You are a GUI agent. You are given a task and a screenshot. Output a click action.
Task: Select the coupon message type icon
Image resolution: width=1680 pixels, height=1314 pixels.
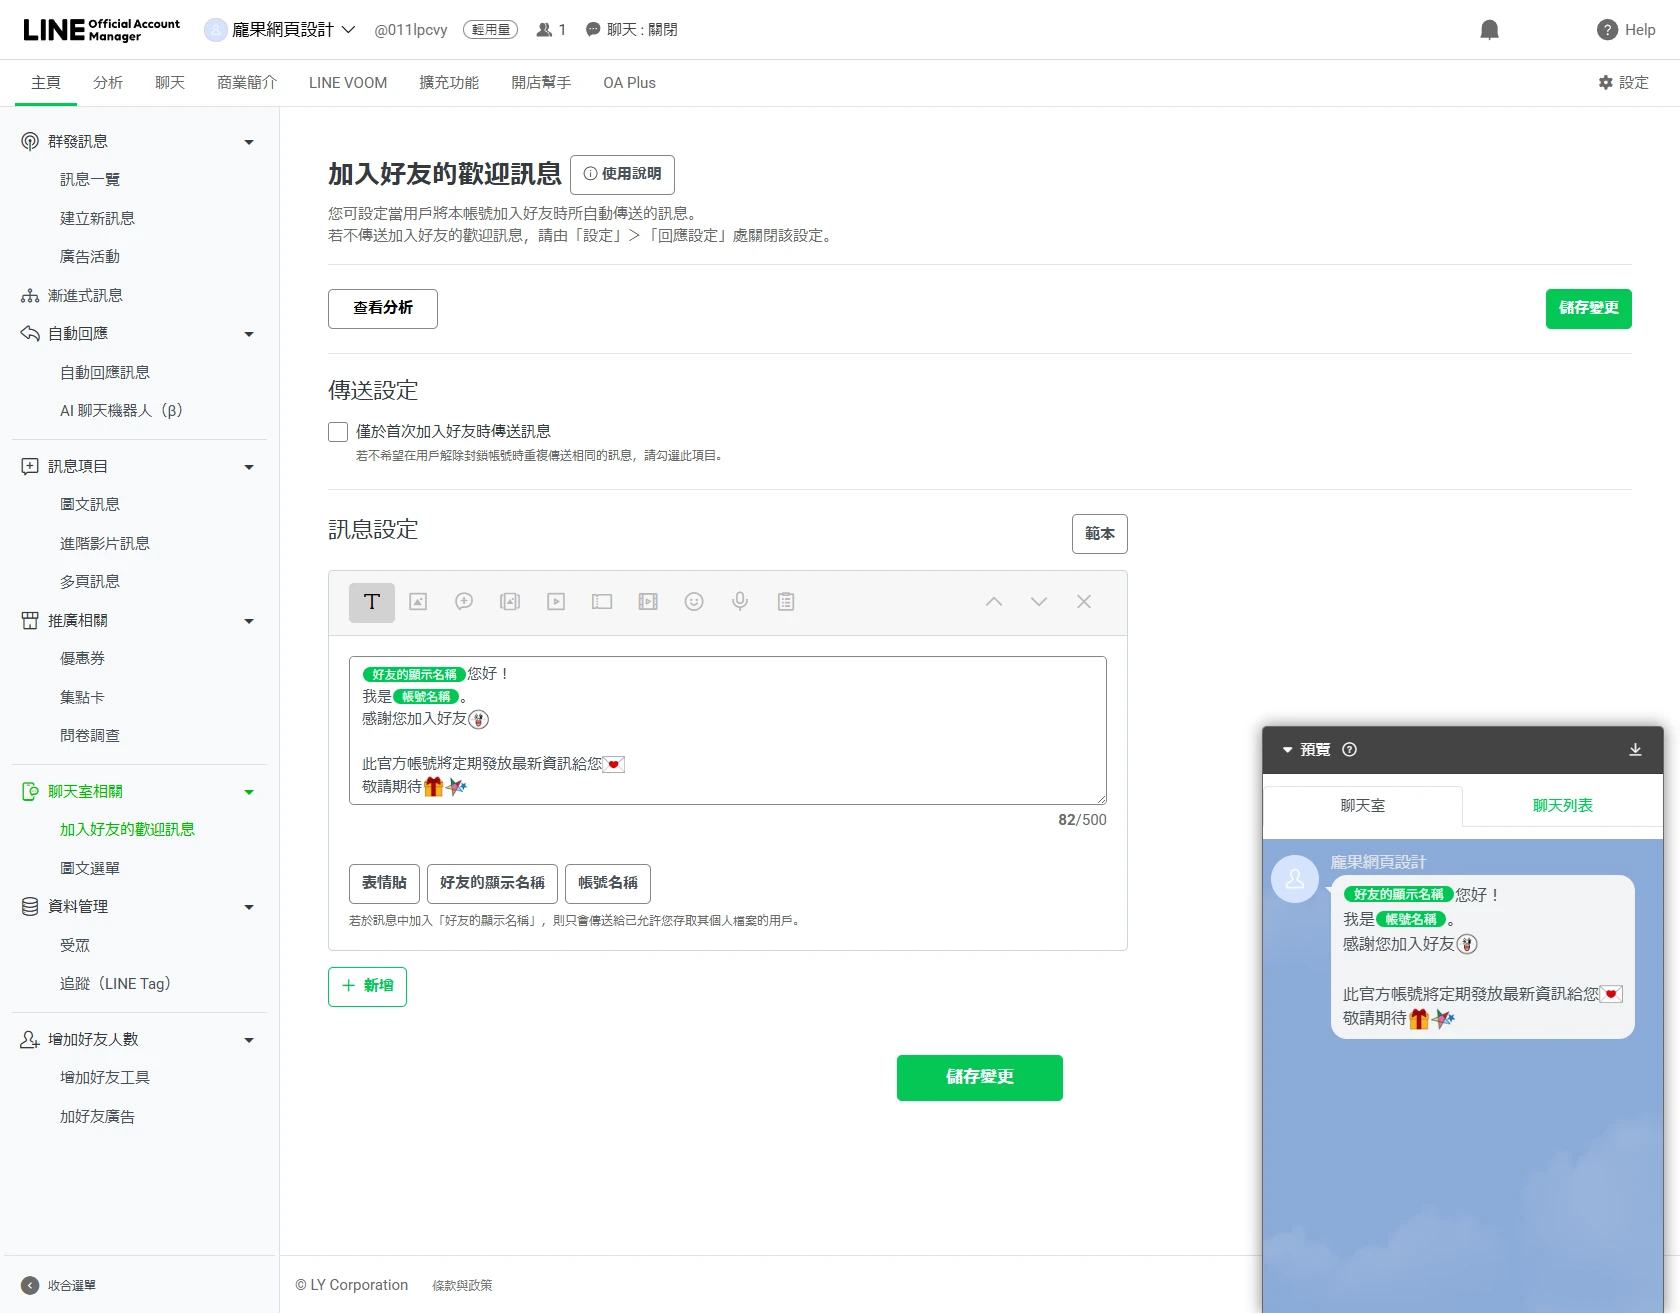602,602
